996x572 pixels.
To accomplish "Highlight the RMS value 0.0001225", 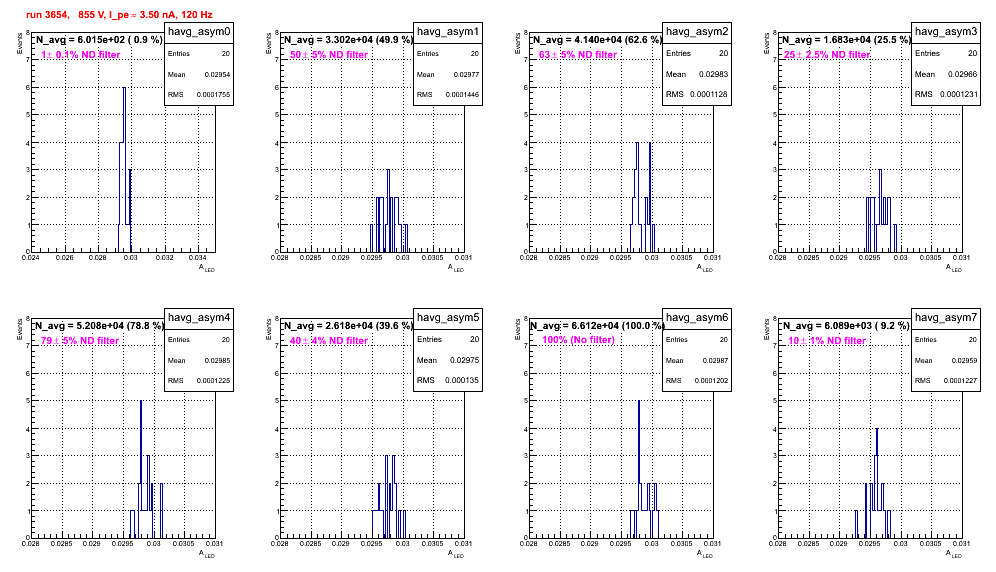I will [213, 381].
